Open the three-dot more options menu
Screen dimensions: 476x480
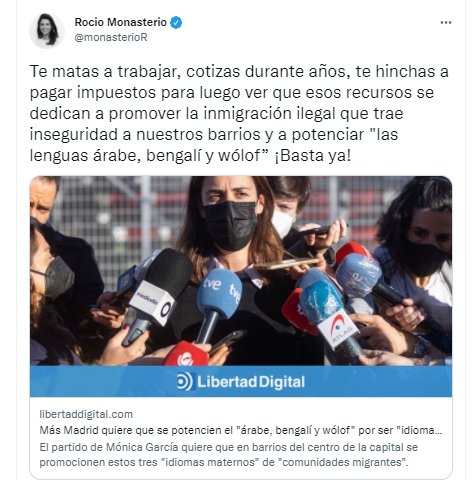coord(446,23)
